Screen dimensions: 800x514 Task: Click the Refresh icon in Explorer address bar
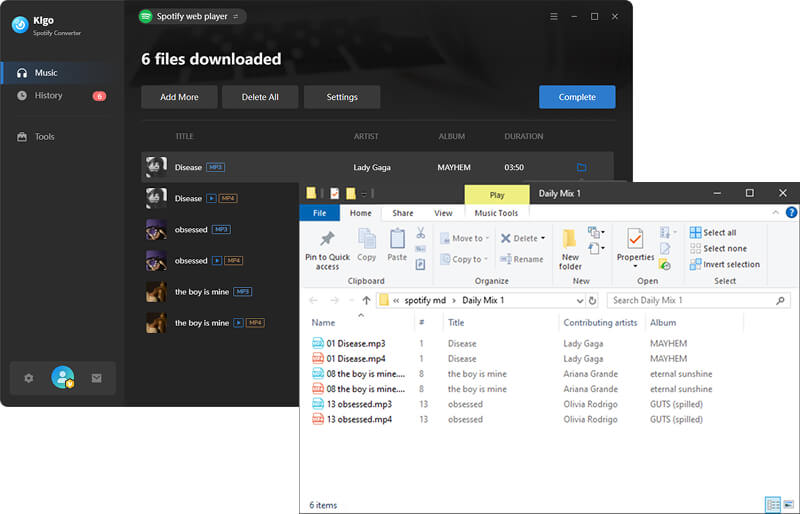tap(592, 301)
